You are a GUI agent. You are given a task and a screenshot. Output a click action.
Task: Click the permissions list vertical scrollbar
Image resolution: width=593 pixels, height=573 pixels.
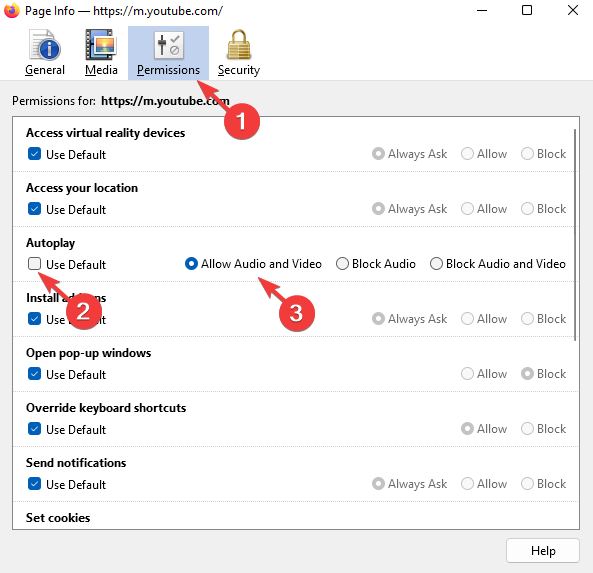click(575, 234)
